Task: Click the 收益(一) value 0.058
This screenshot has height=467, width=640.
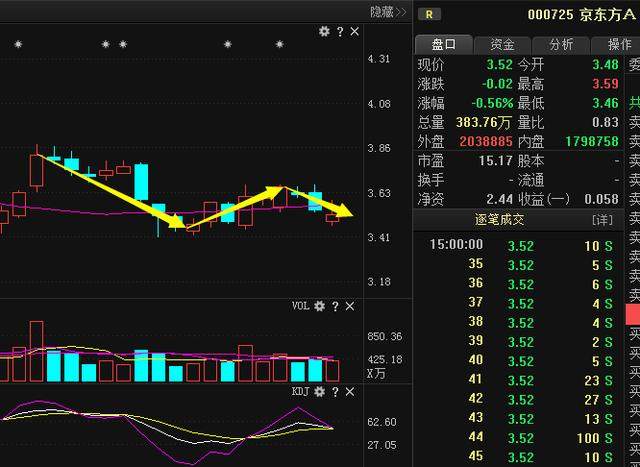Action: click(602, 199)
